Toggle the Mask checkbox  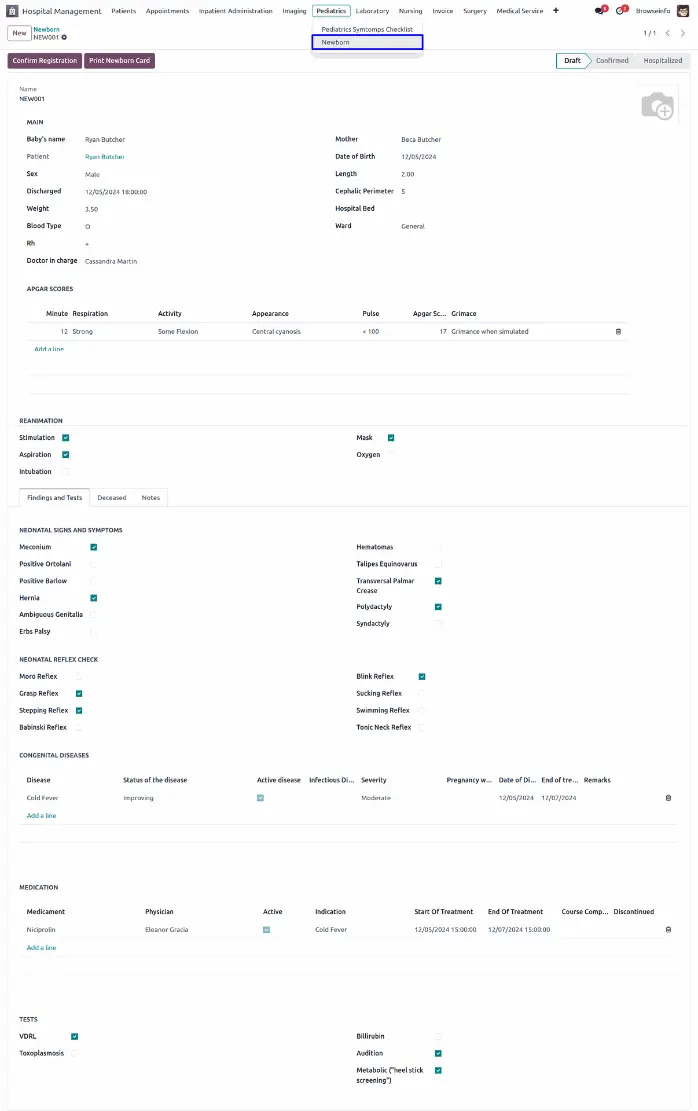[x=391, y=438]
